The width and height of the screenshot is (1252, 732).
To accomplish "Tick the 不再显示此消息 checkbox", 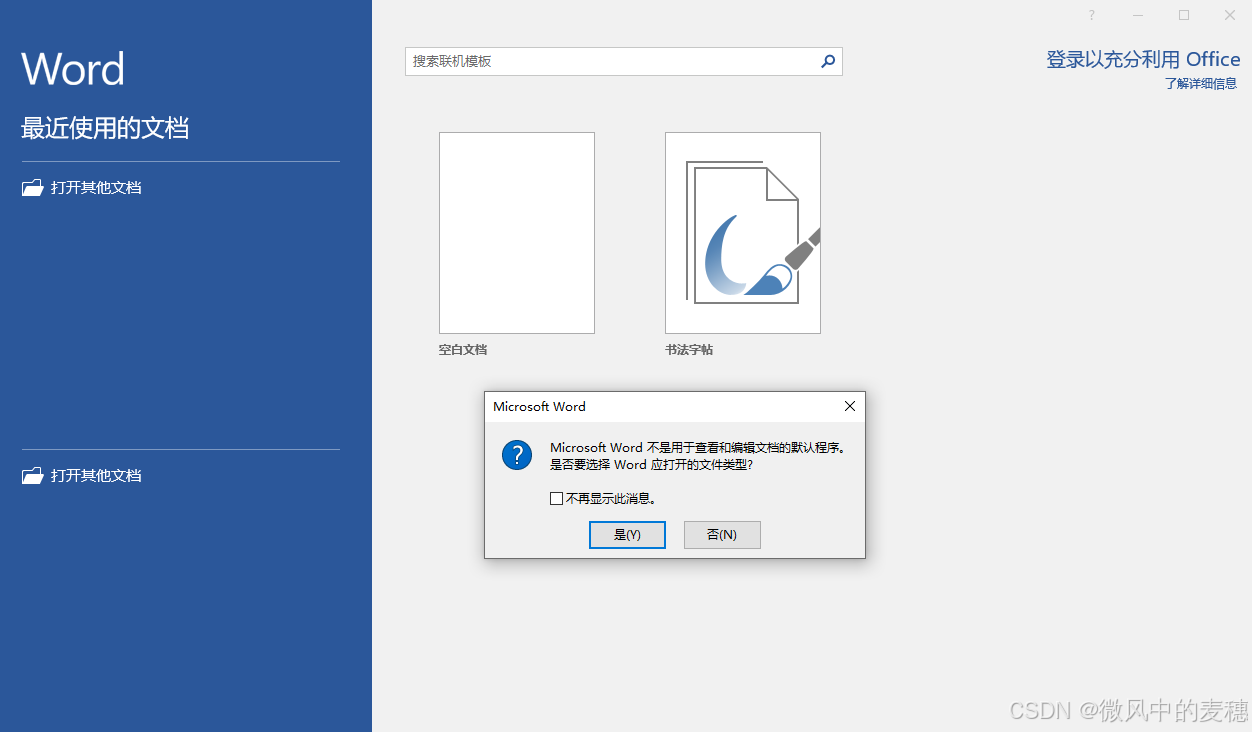I will [x=556, y=498].
